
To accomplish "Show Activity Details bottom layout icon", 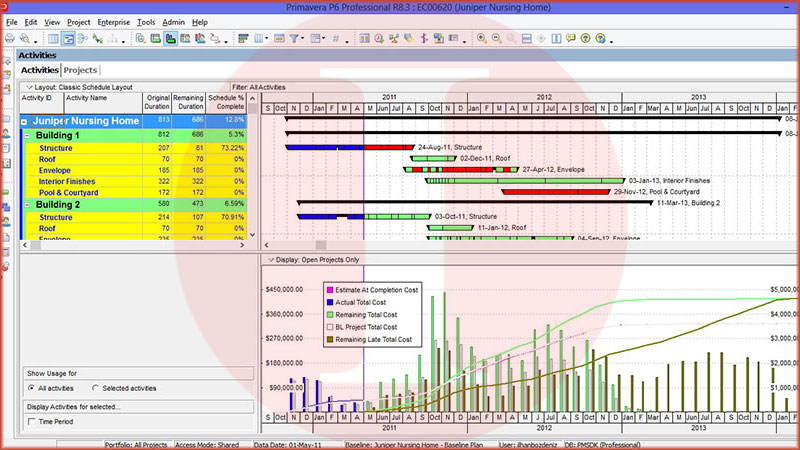I will [140, 38].
